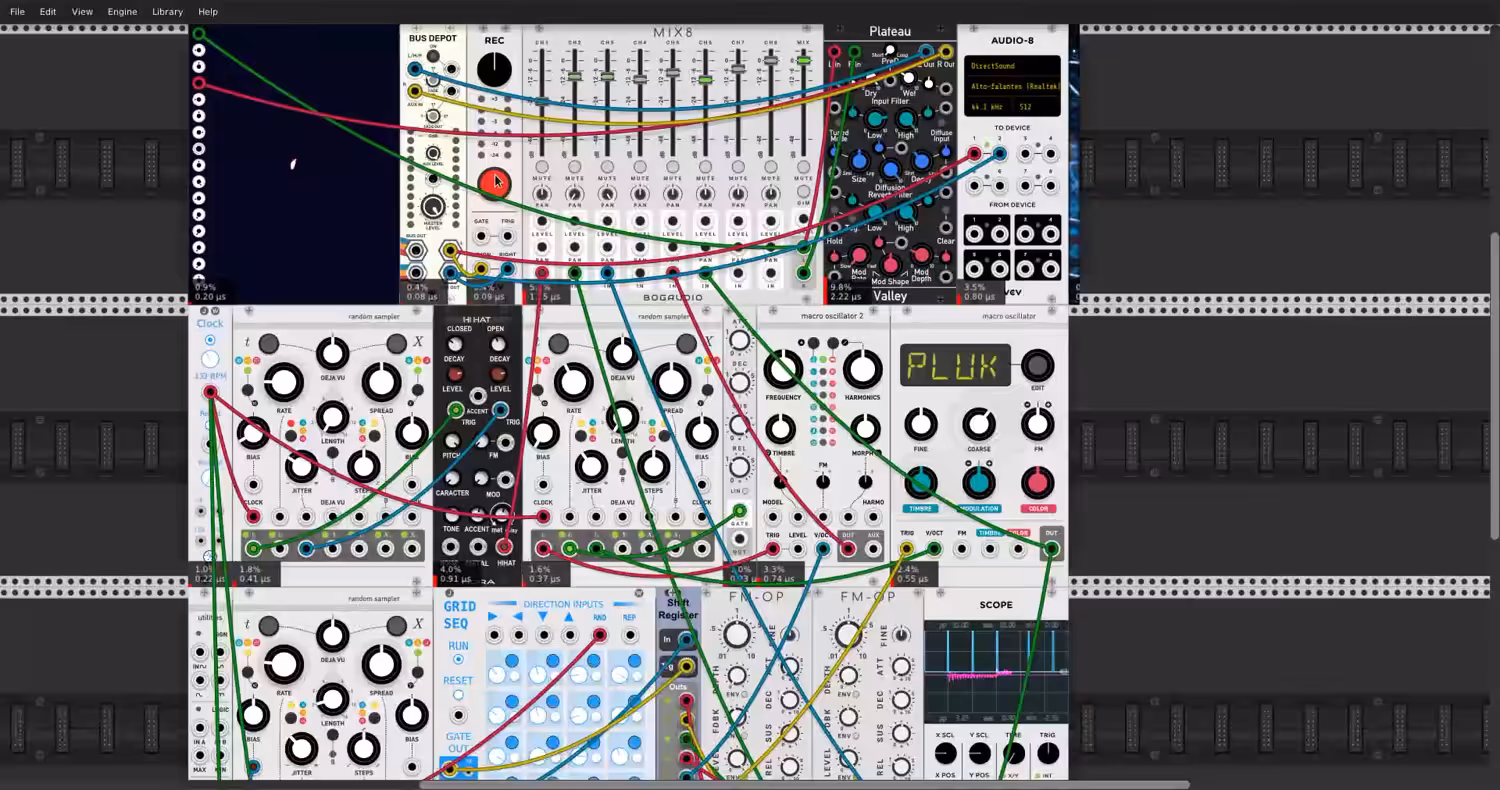
Task: Toggle the DIM button on the MIX8 master channel
Action: coord(803,190)
